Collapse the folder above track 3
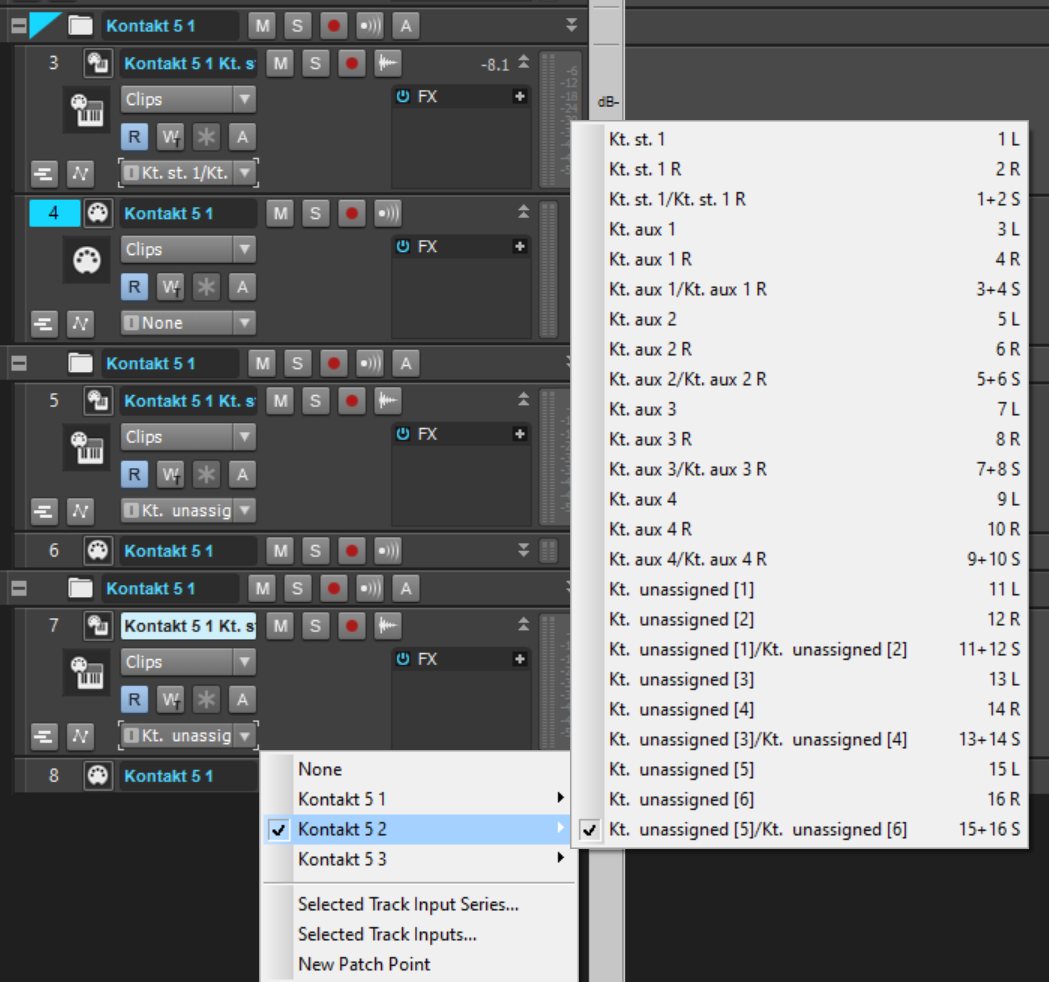 [x=19, y=26]
